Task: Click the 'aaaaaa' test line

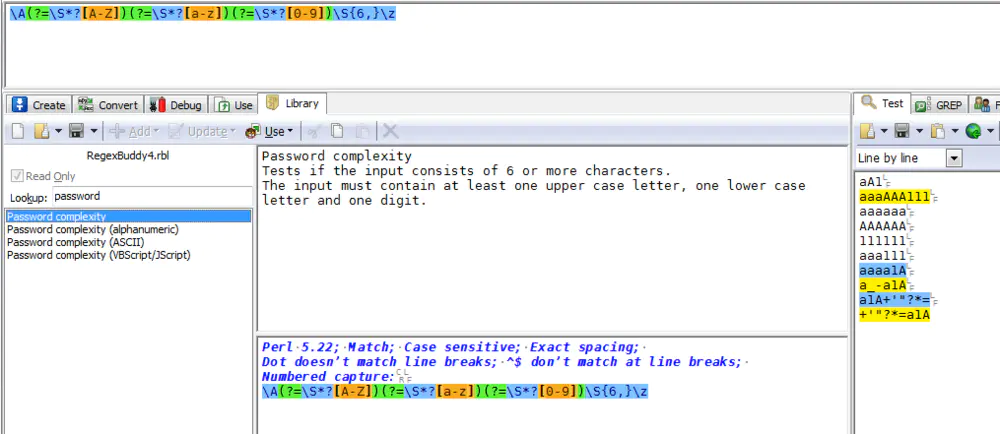Action: pyautogui.click(x=883, y=212)
